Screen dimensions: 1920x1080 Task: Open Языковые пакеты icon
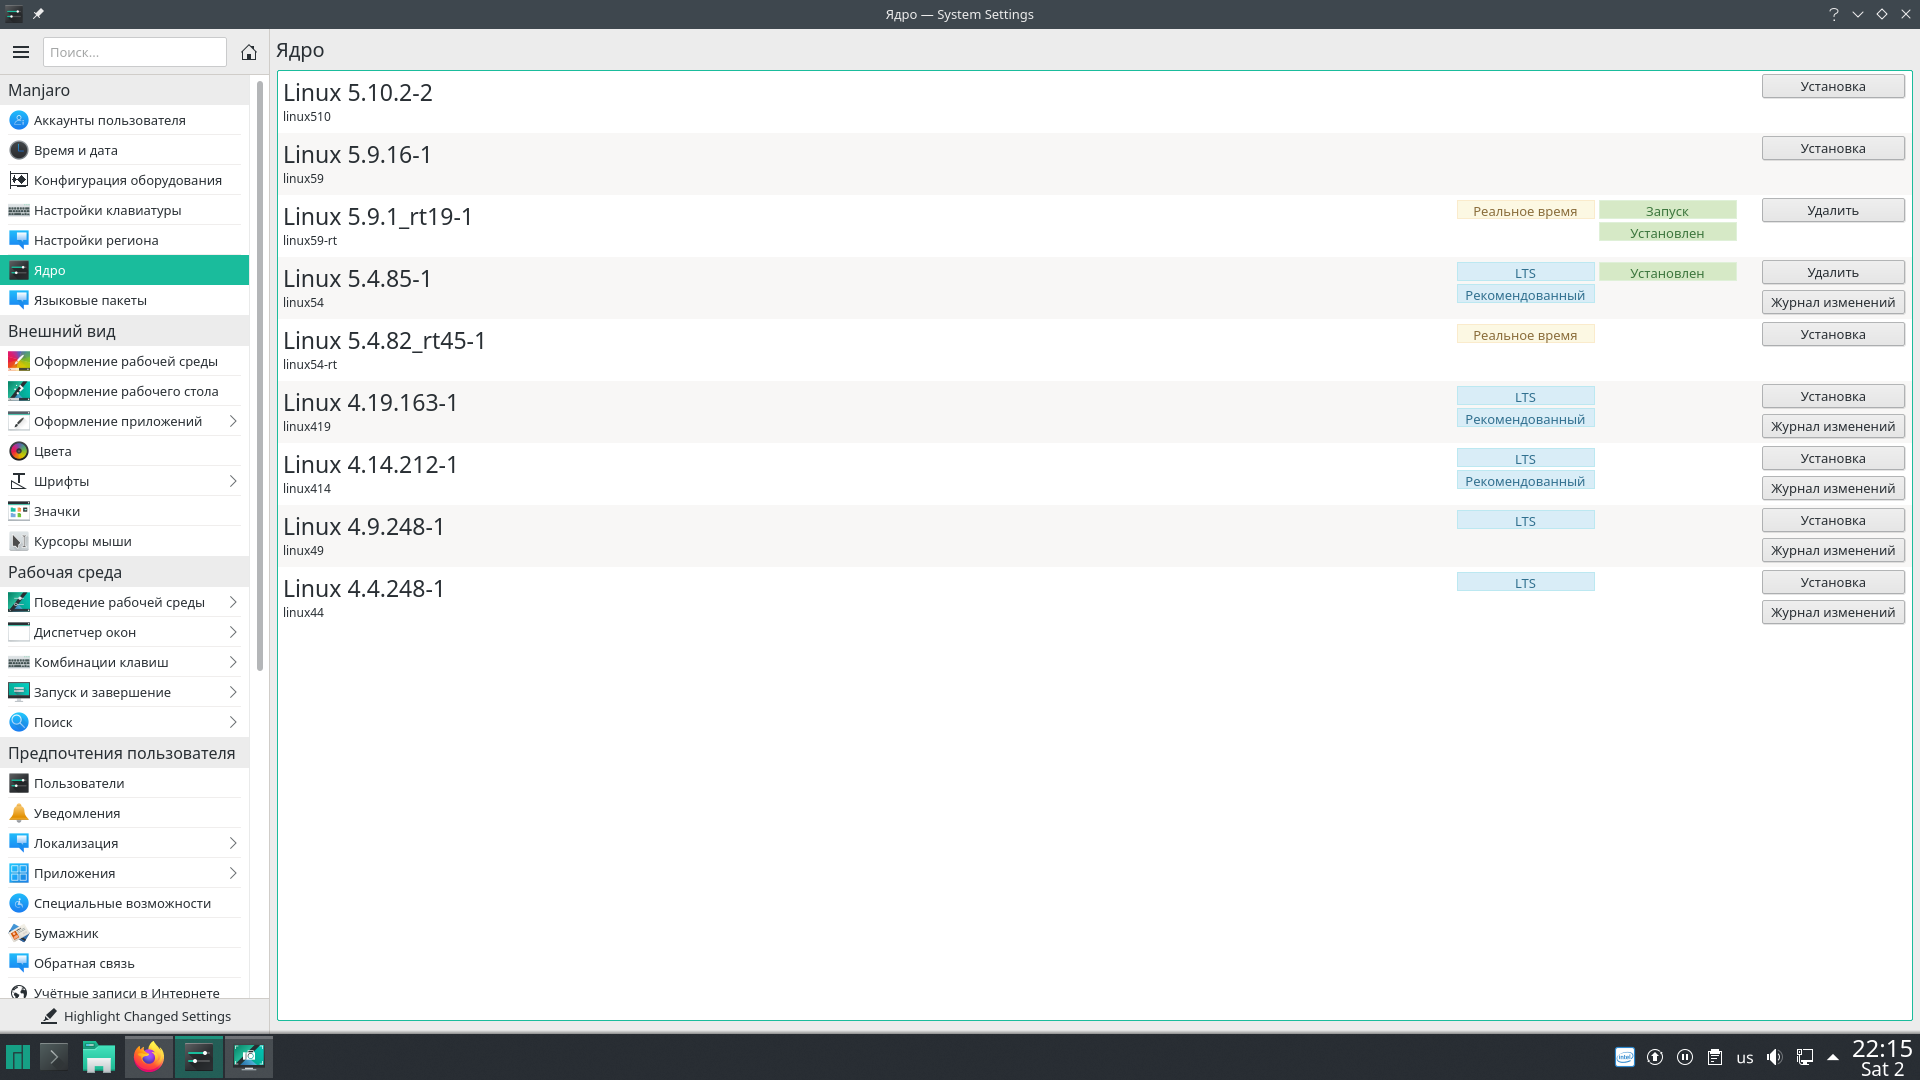coord(19,300)
